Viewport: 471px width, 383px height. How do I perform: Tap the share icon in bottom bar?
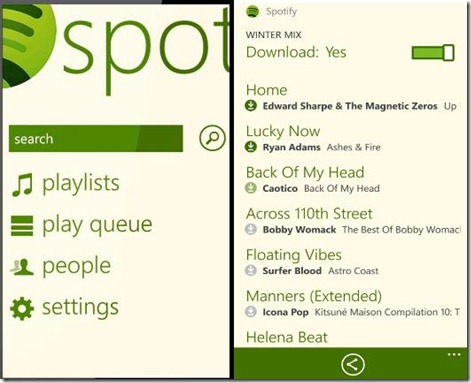click(353, 364)
